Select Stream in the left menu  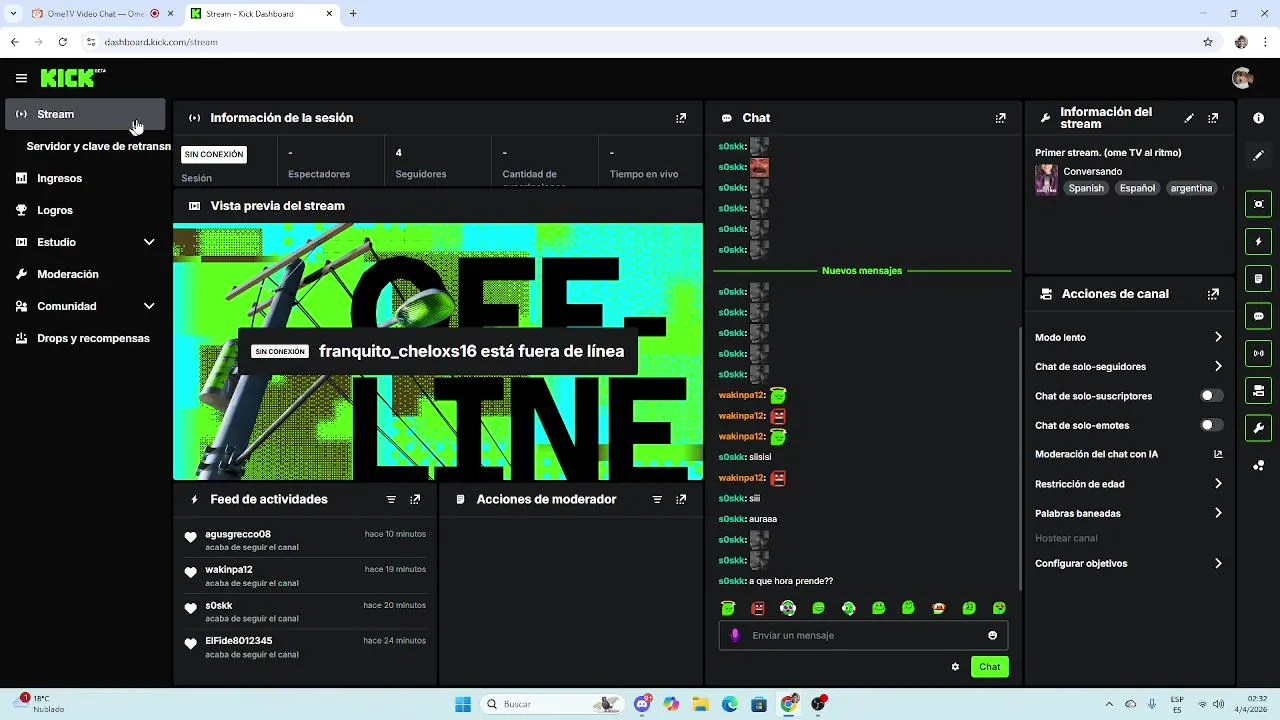[85, 114]
